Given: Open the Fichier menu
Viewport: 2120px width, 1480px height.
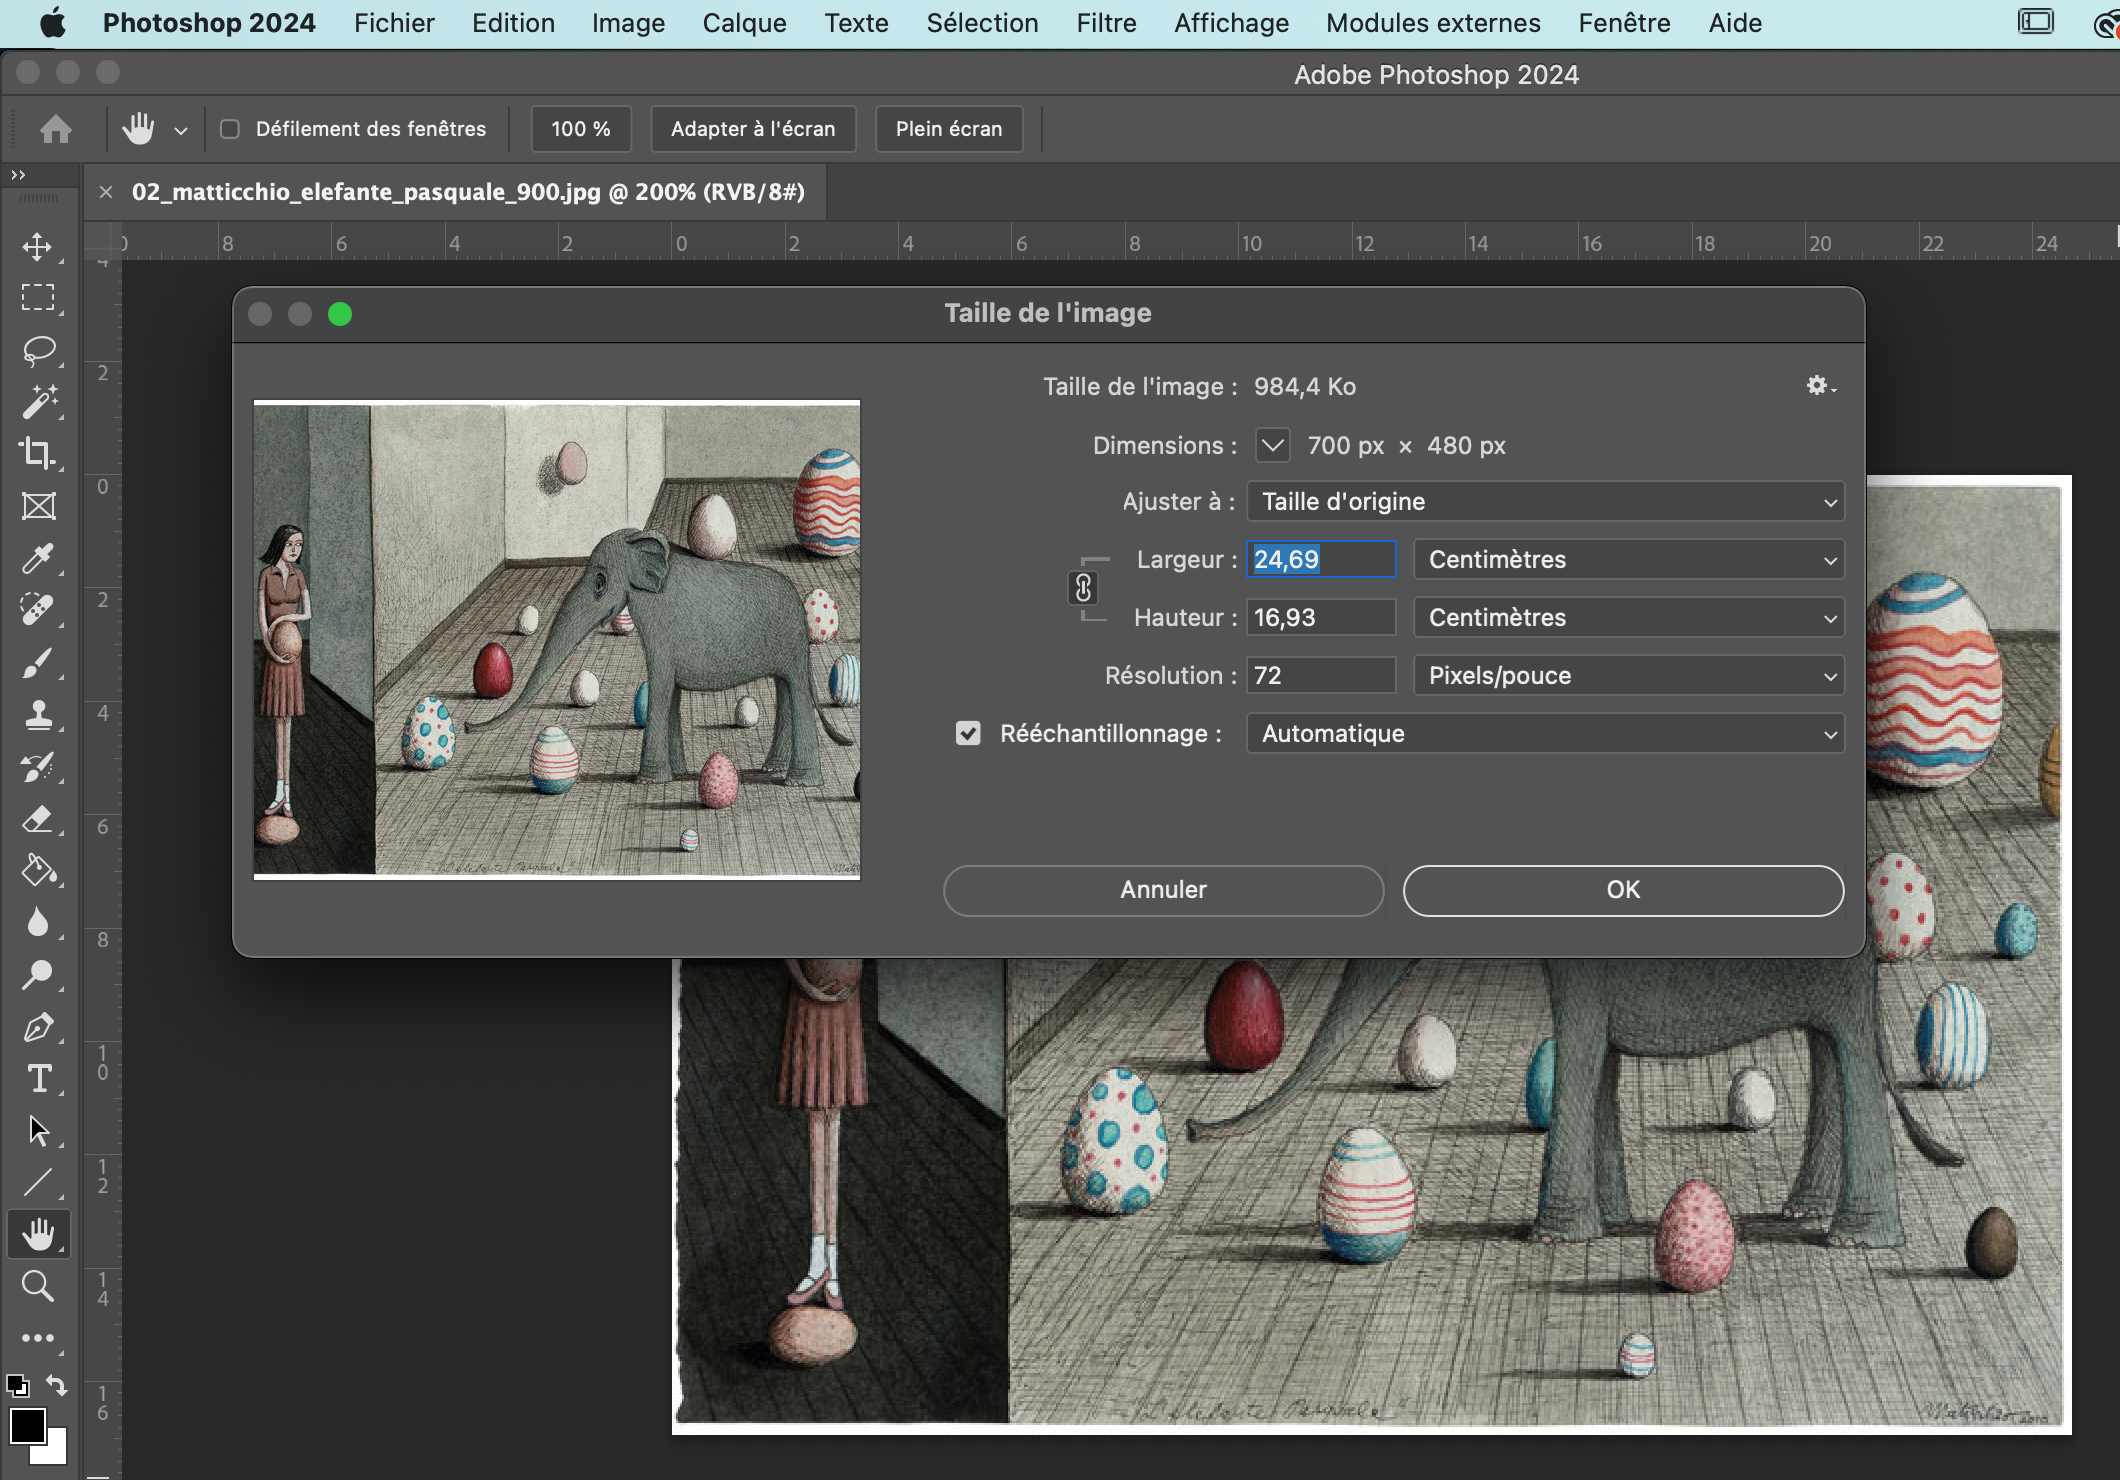Looking at the screenshot, I should 394,23.
